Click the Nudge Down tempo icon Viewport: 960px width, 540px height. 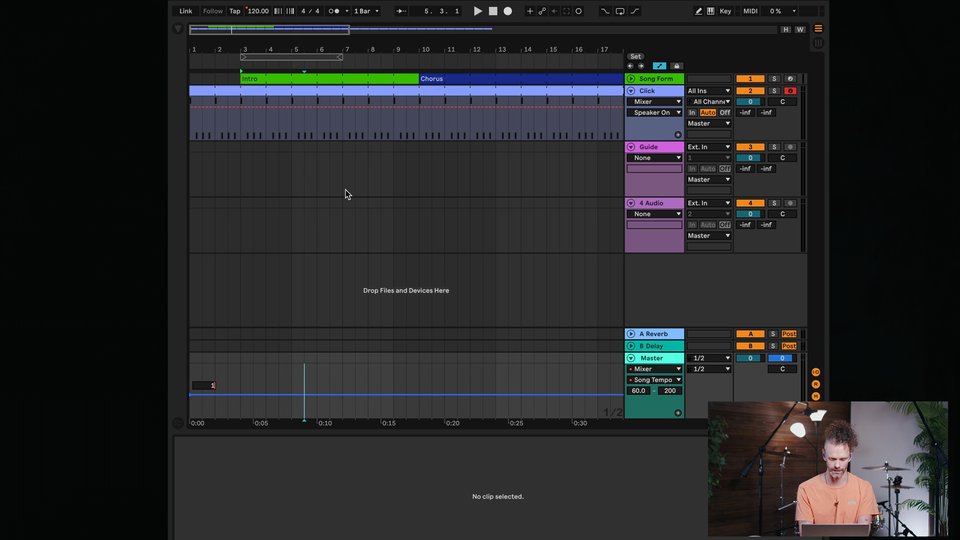point(279,11)
